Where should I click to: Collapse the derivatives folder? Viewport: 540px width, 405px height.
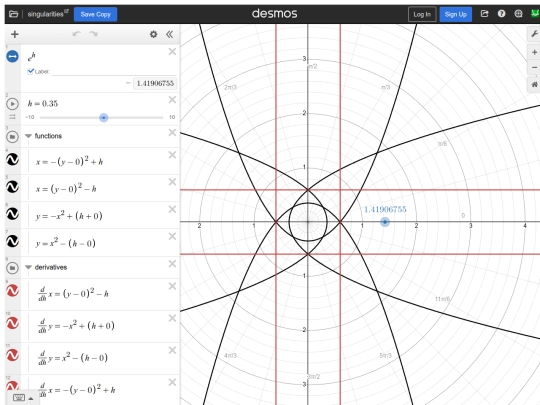click(29, 267)
